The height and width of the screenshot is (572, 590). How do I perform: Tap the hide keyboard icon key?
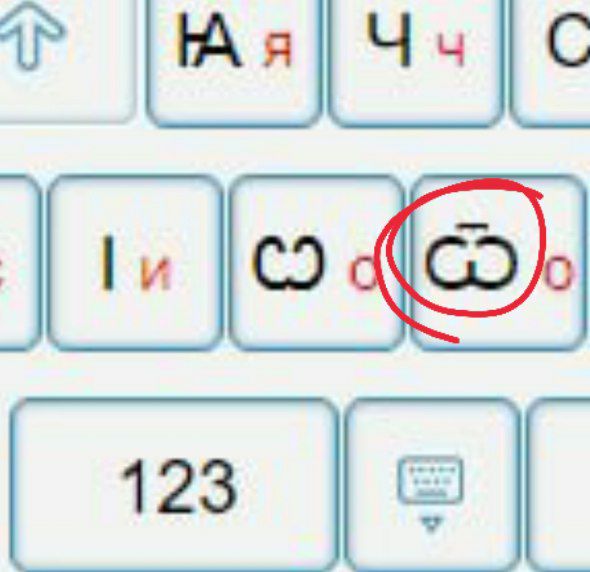432,485
